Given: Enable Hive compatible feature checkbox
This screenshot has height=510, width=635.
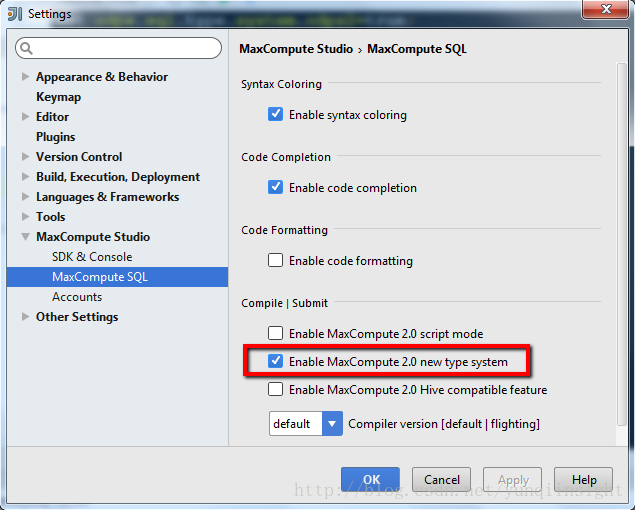Looking at the screenshot, I should (275, 389).
